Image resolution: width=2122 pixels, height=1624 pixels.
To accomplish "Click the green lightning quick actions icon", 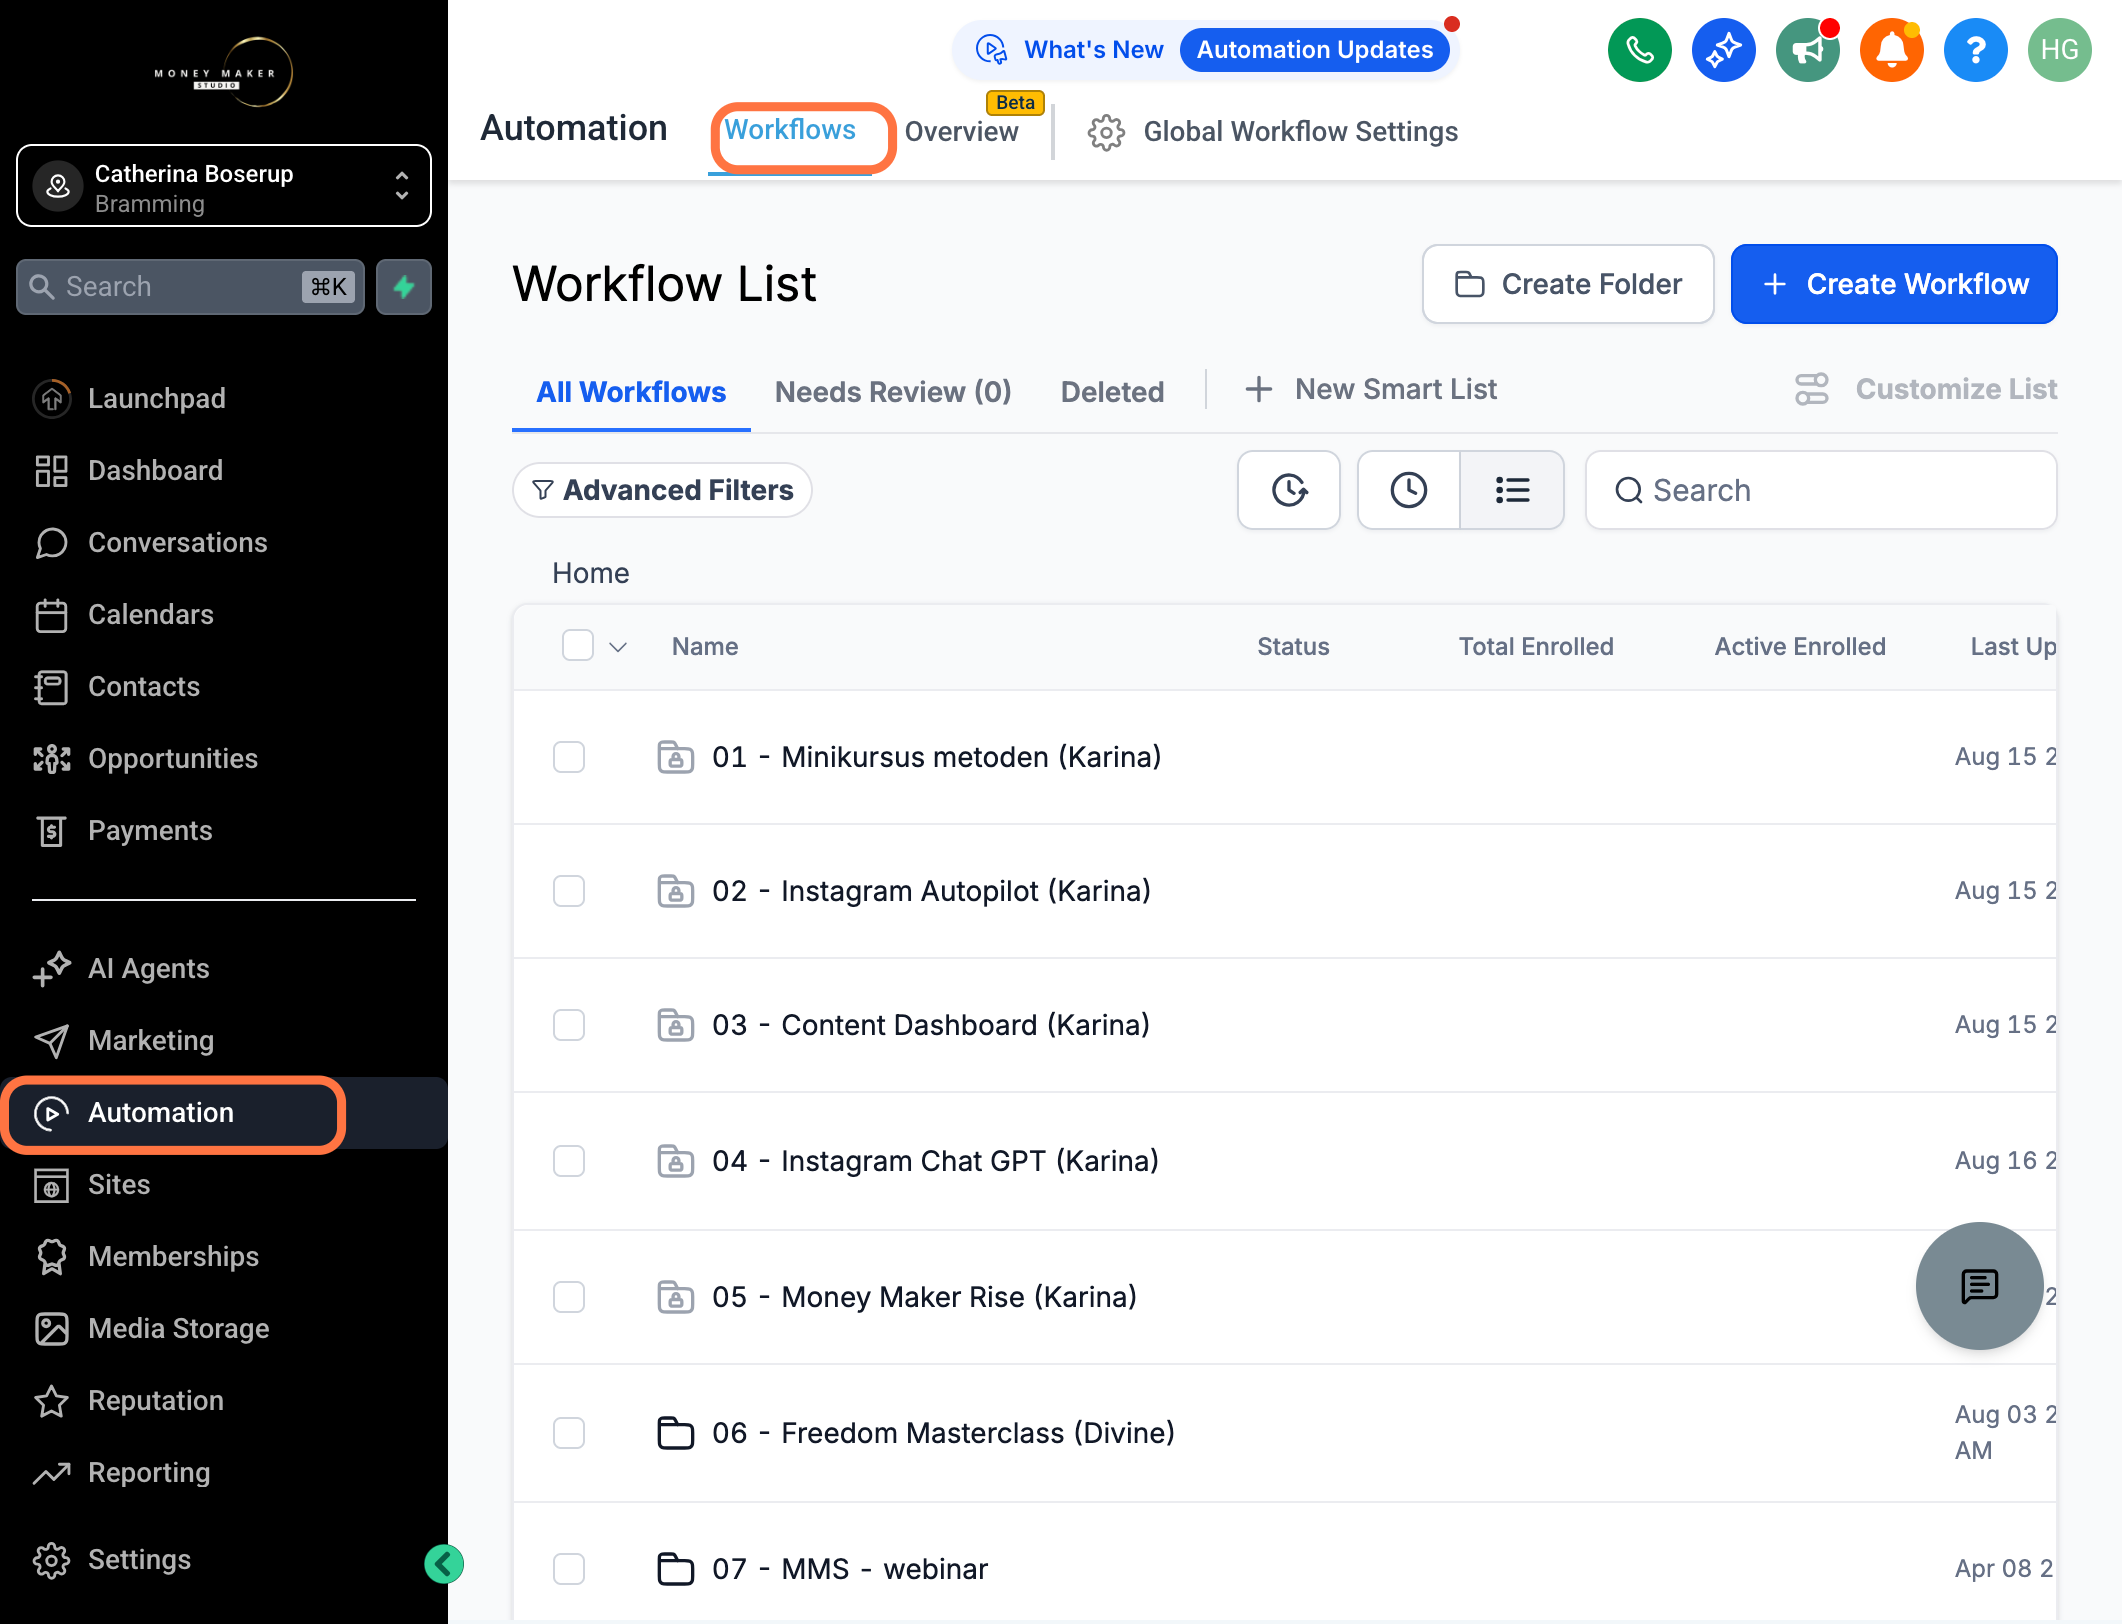I will coord(404,287).
